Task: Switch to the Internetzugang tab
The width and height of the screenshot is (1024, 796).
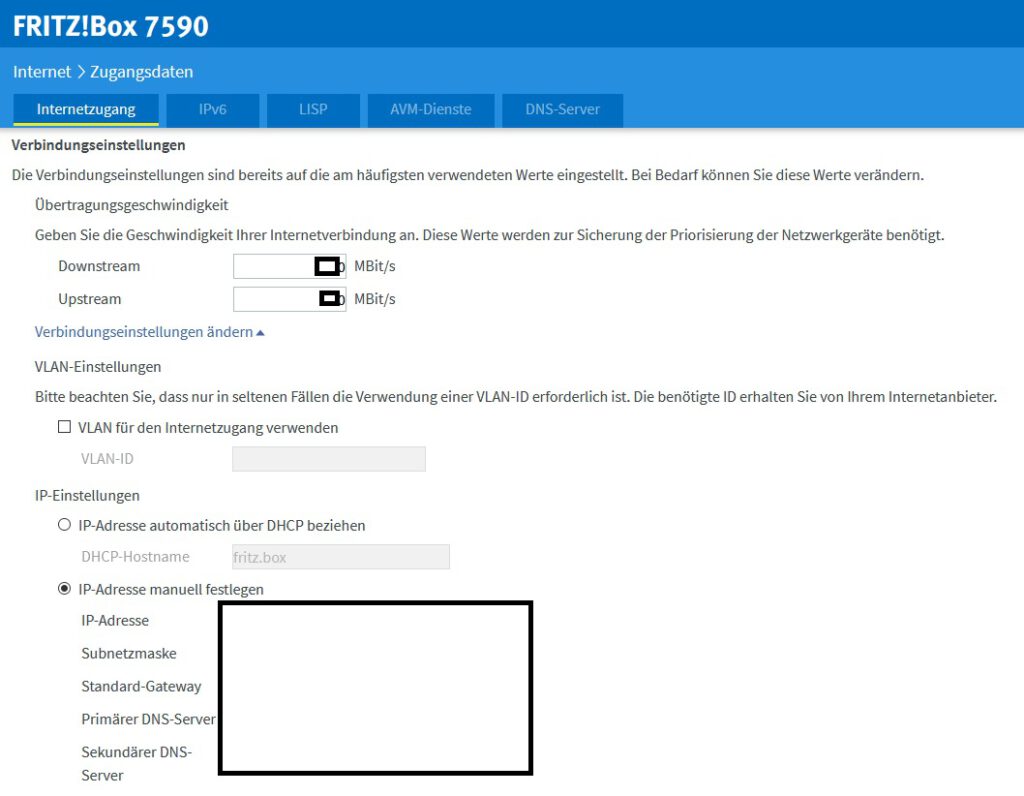Action: click(x=86, y=110)
